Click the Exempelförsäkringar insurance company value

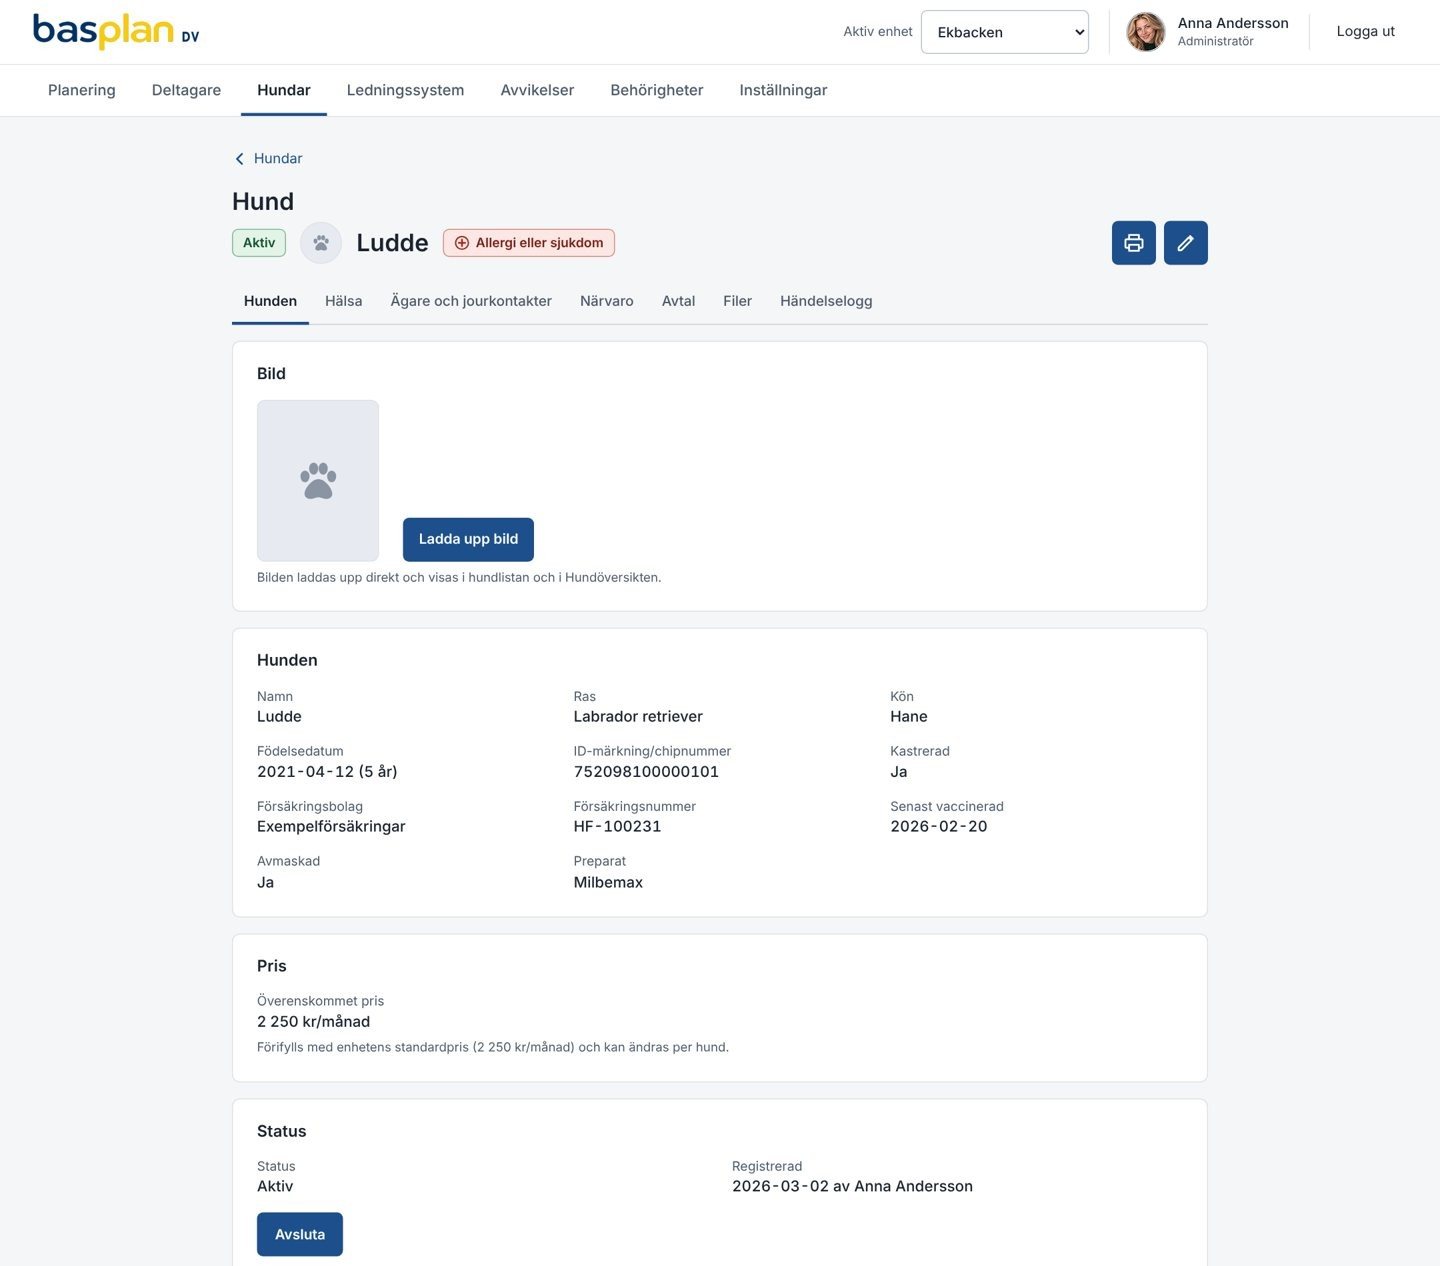pos(331,827)
